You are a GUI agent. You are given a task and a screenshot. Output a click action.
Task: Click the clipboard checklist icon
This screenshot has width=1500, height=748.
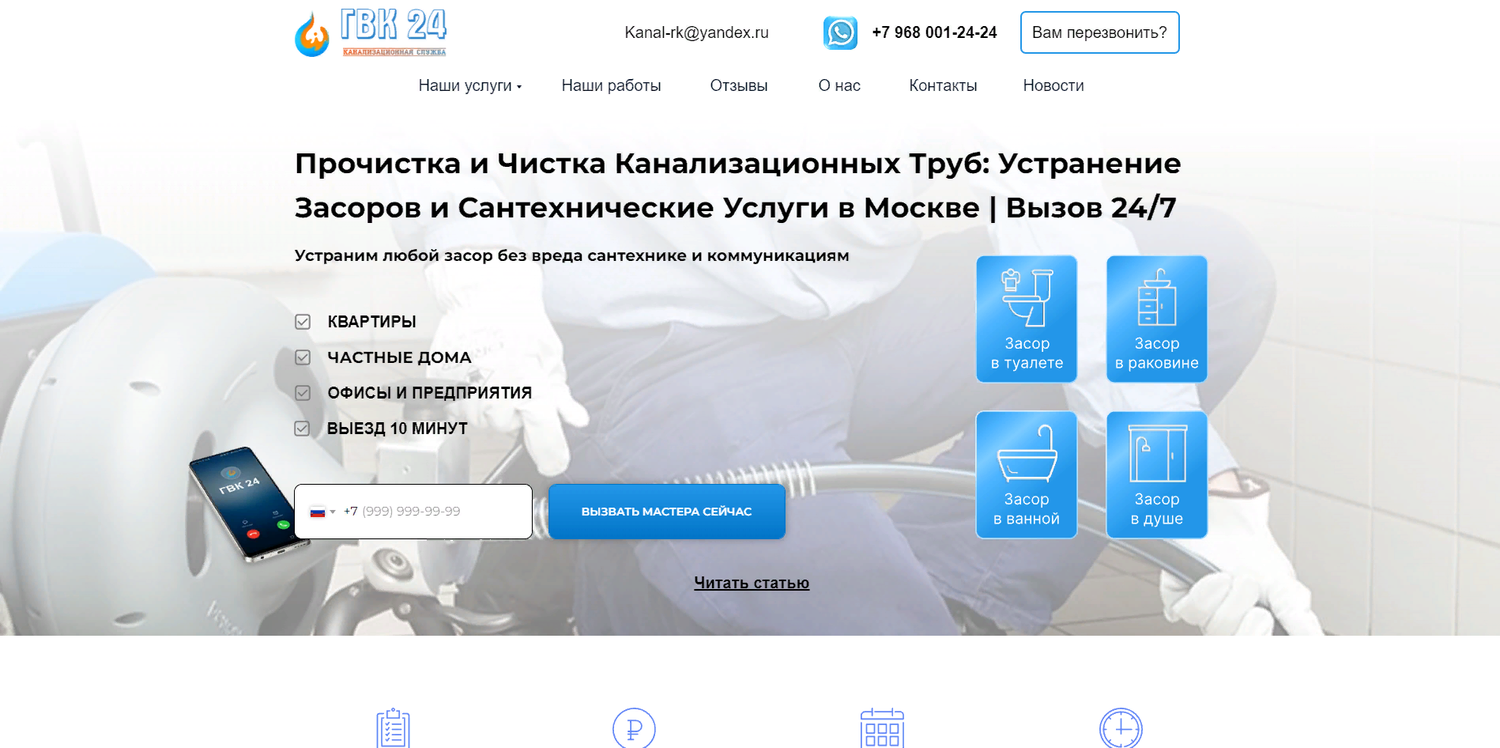click(x=393, y=728)
